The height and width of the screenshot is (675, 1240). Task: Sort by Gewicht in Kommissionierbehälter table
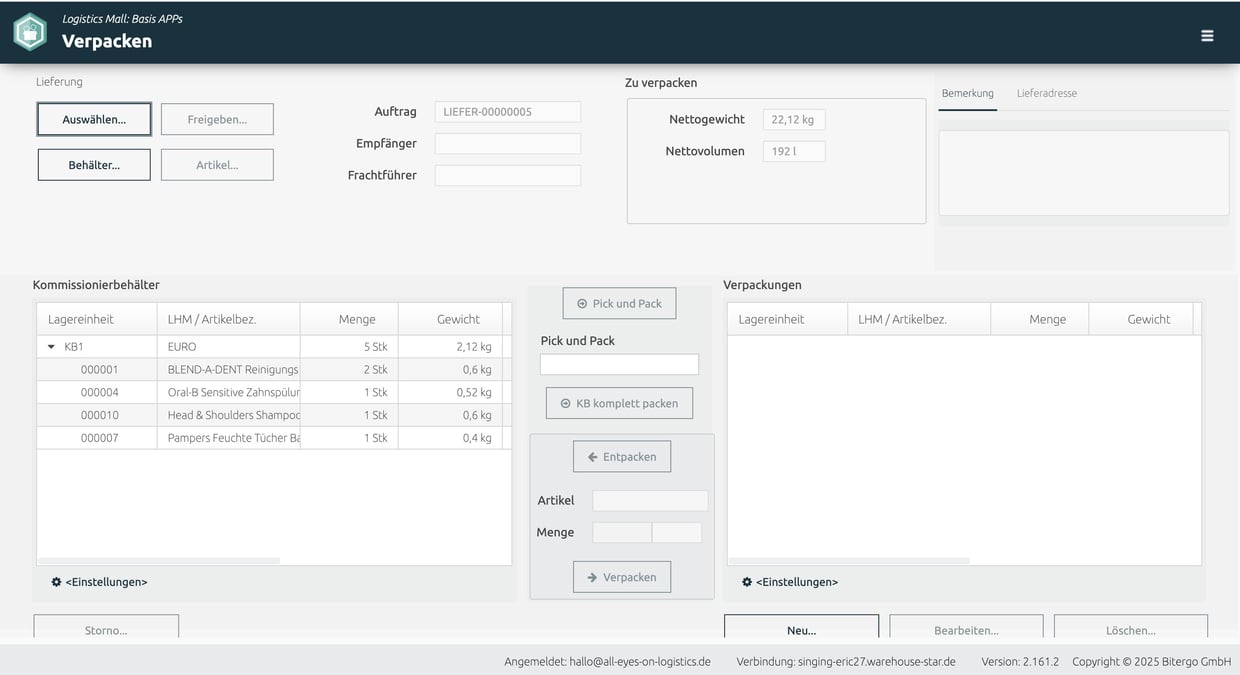click(x=450, y=319)
